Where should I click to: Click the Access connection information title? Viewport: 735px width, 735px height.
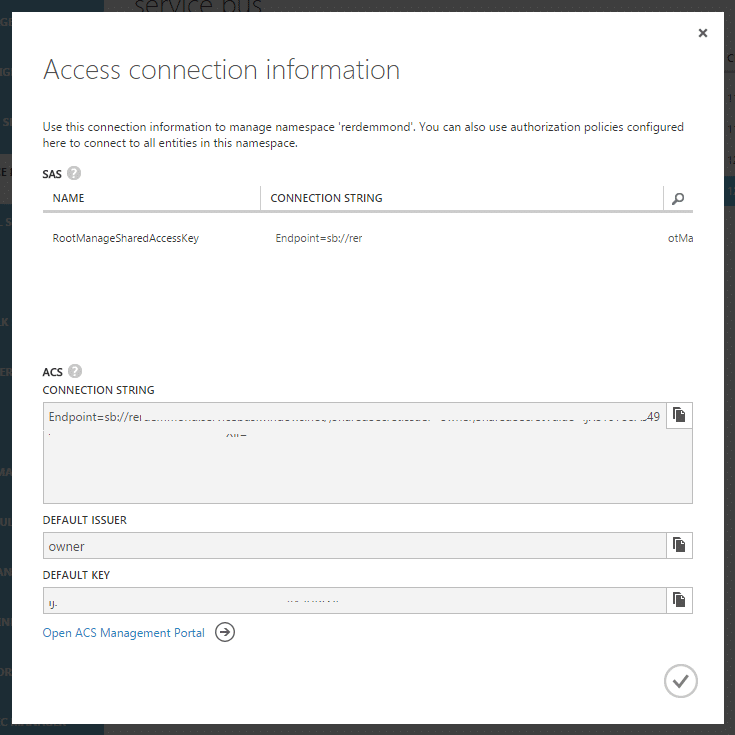[x=221, y=70]
